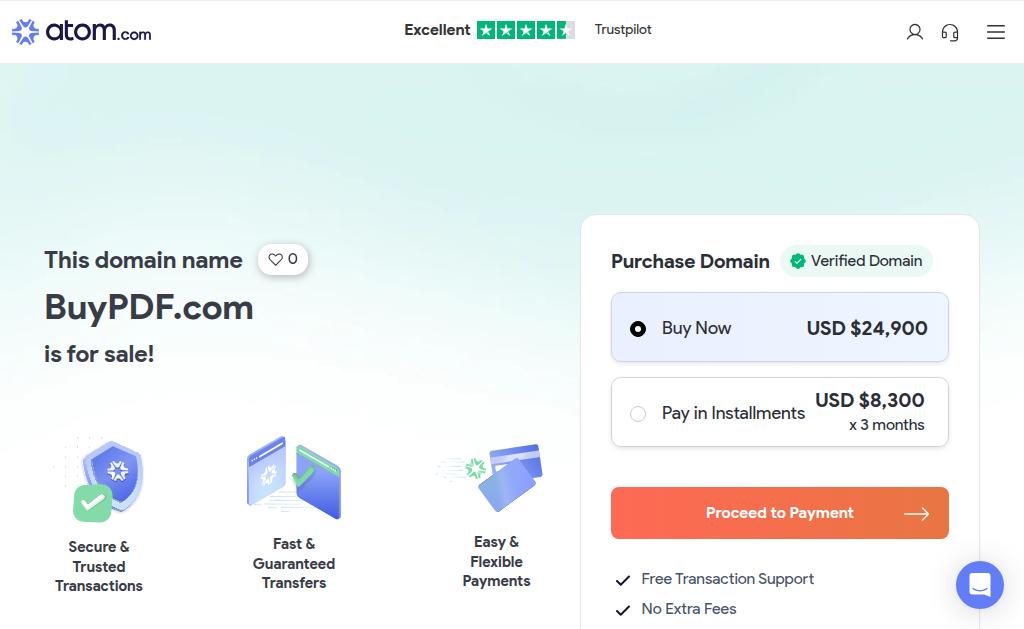Click the headset support icon

tap(950, 32)
